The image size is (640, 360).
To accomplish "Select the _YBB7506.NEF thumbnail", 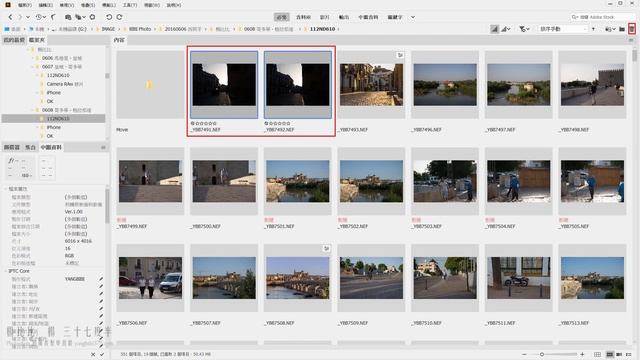I will [150, 278].
